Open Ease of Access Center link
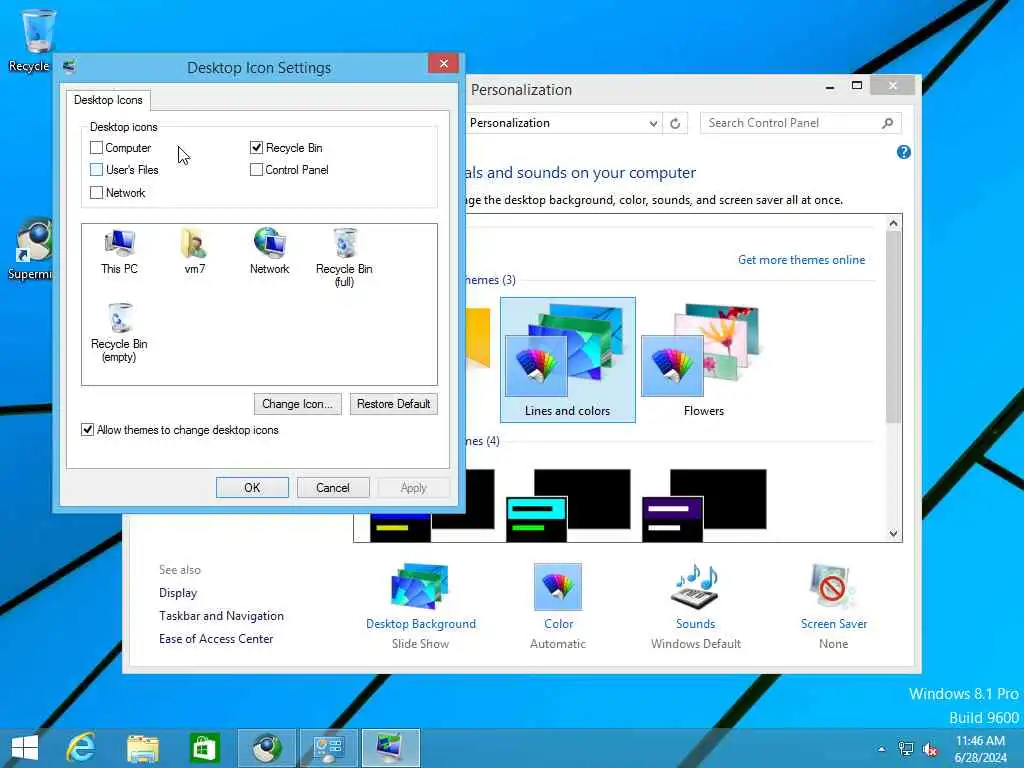The height and width of the screenshot is (768, 1024). 216,639
